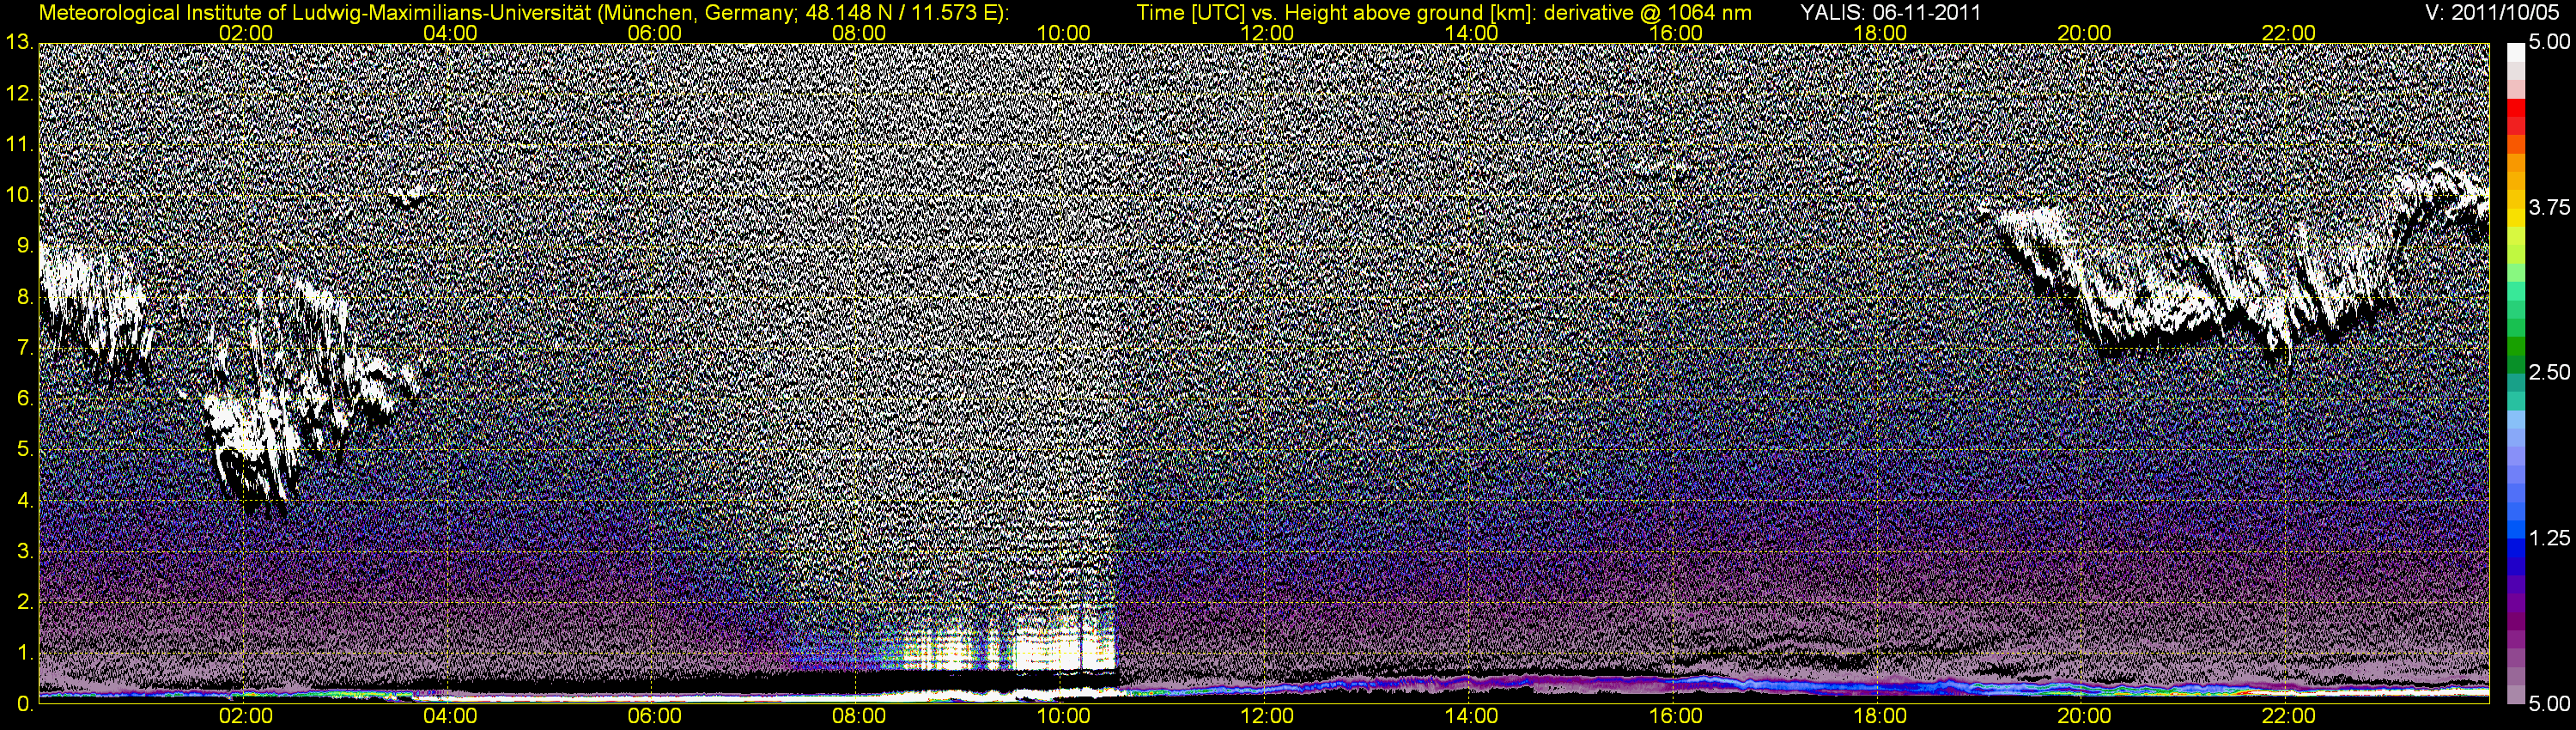Click the 3.75 color scale value
The image size is (2576, 730).
[x=2549, y=208]
